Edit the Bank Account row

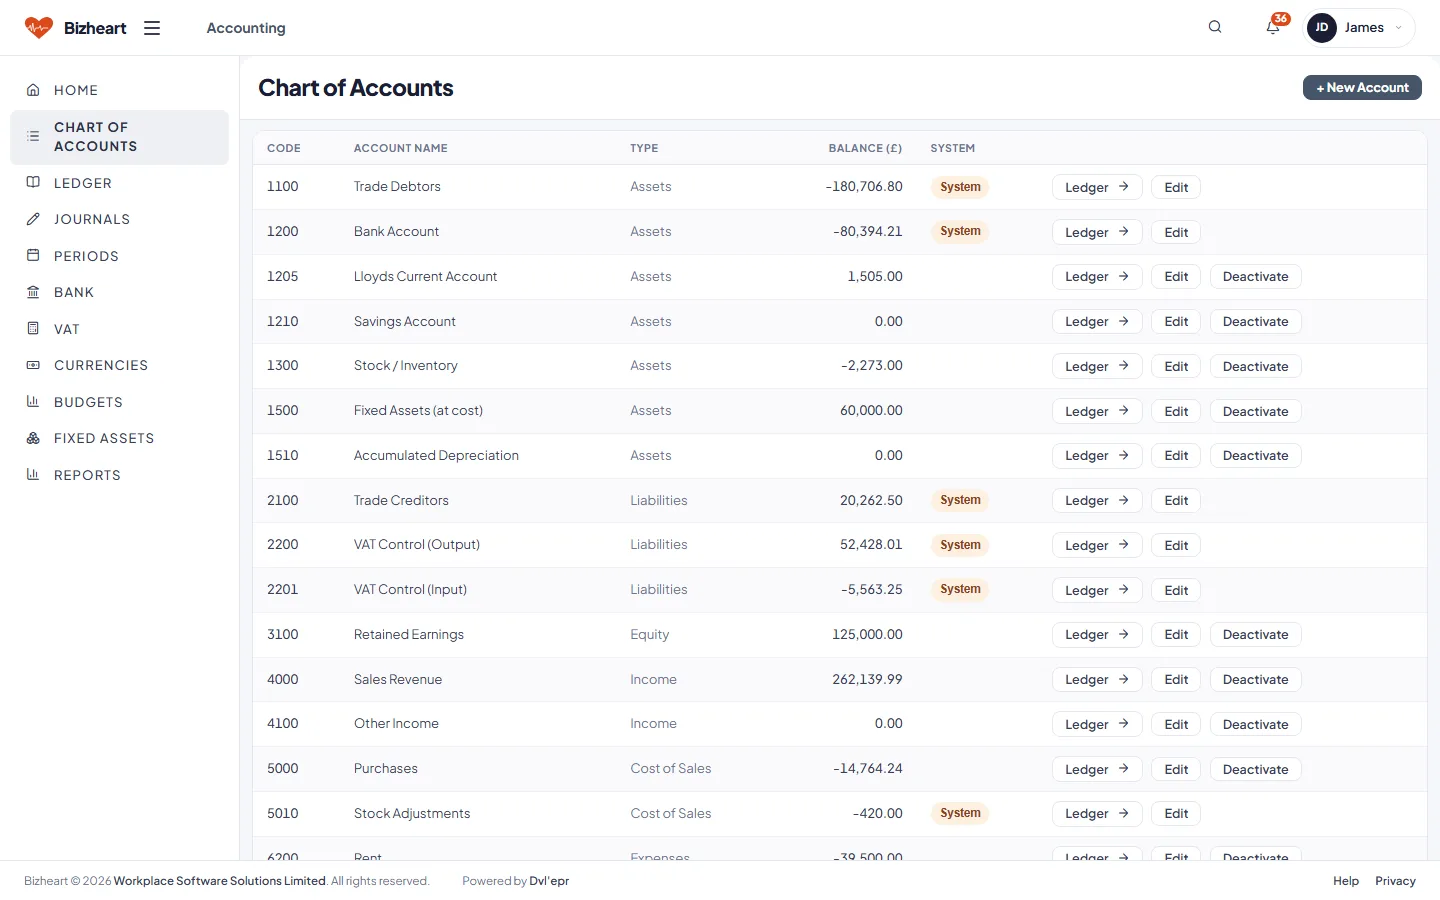[1176, 232]
